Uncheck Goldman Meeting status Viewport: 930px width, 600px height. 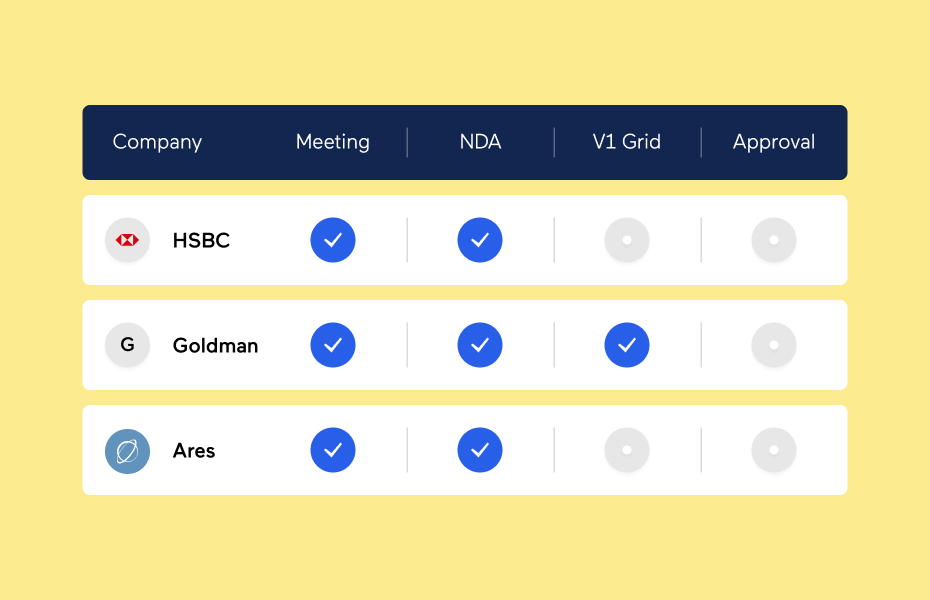[x=333, y=345]
